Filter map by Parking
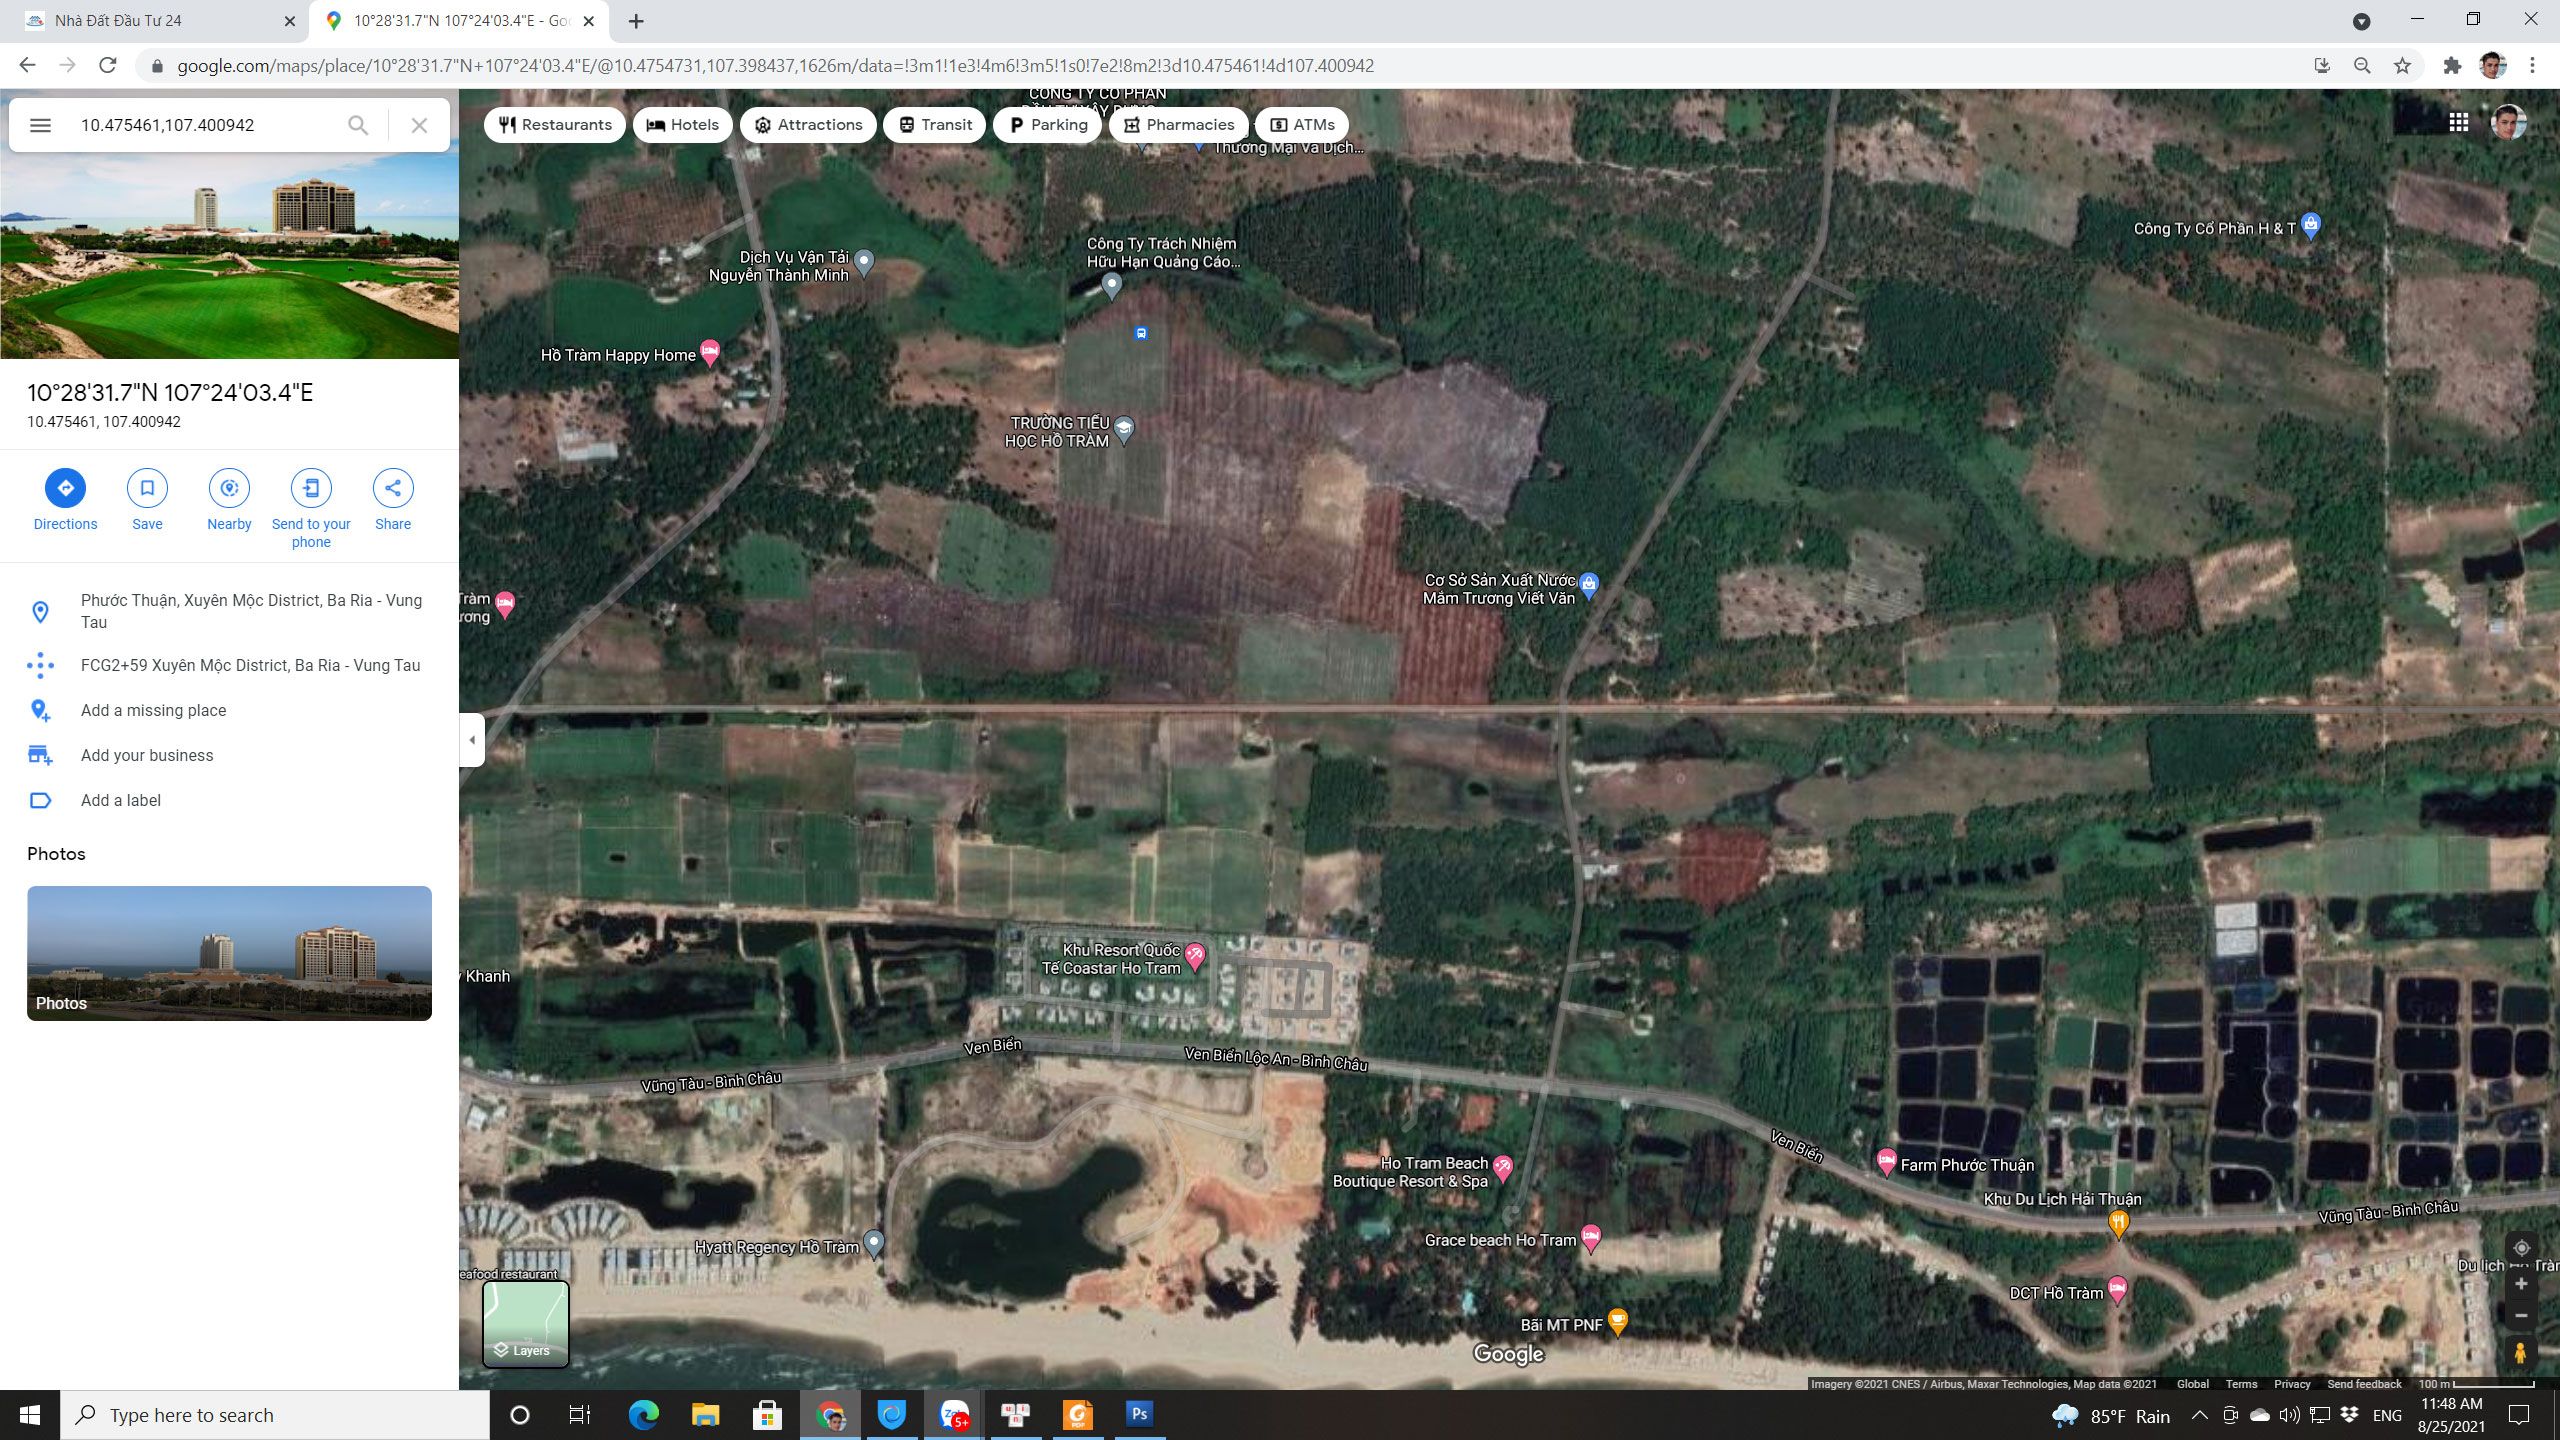The image size is (2560, 1440). (1048, 125)
